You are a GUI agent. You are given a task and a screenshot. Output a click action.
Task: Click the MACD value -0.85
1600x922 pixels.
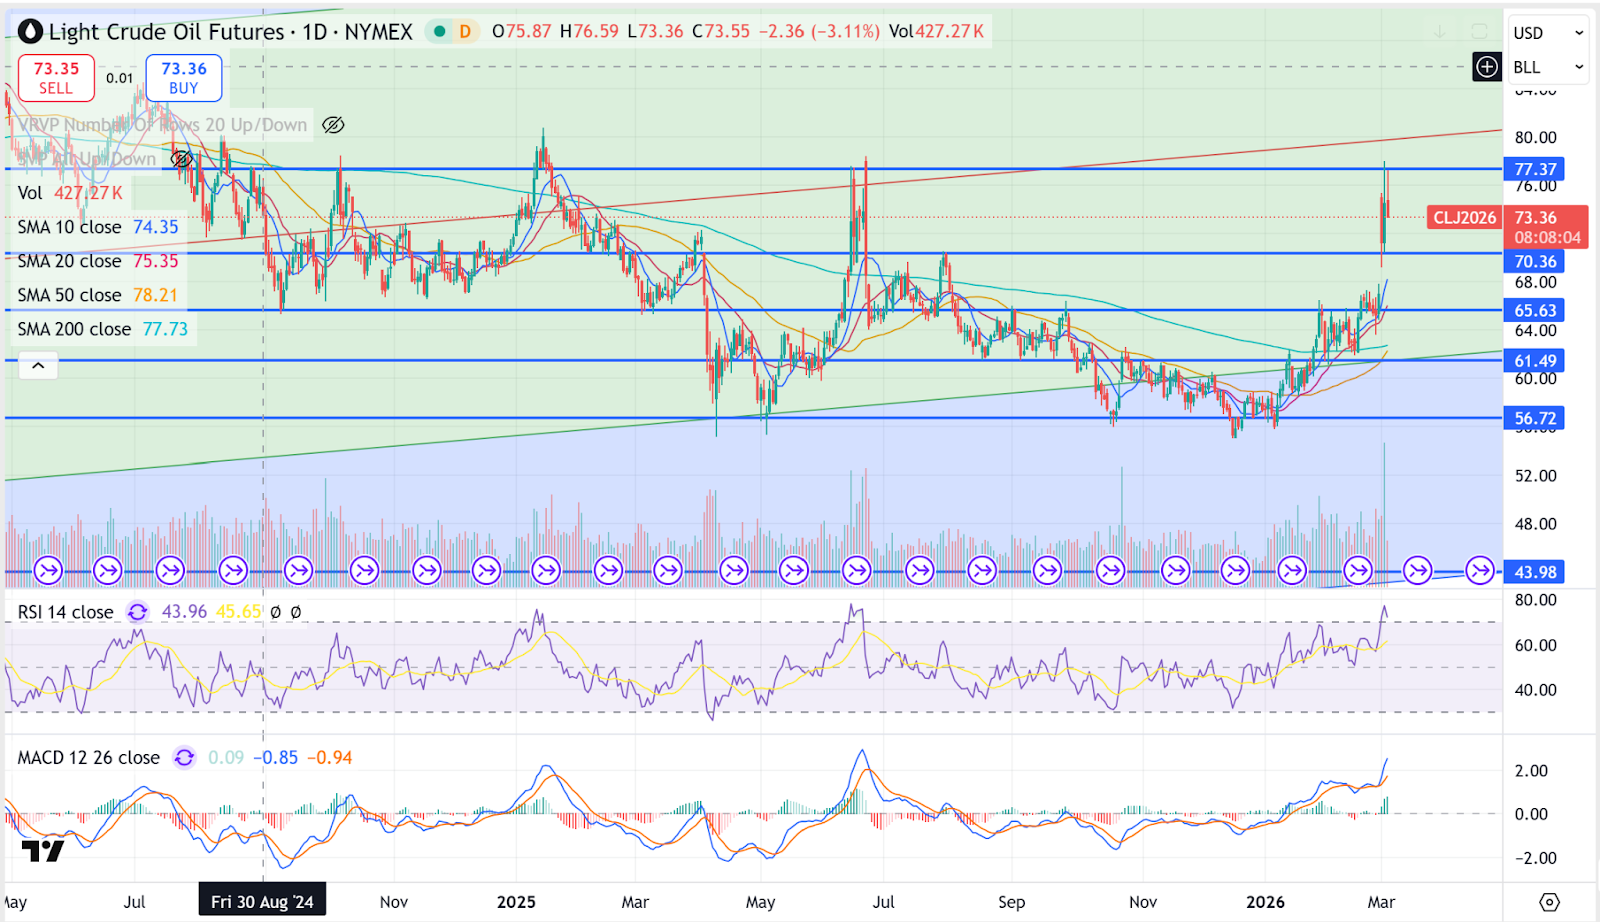point(276,758)
